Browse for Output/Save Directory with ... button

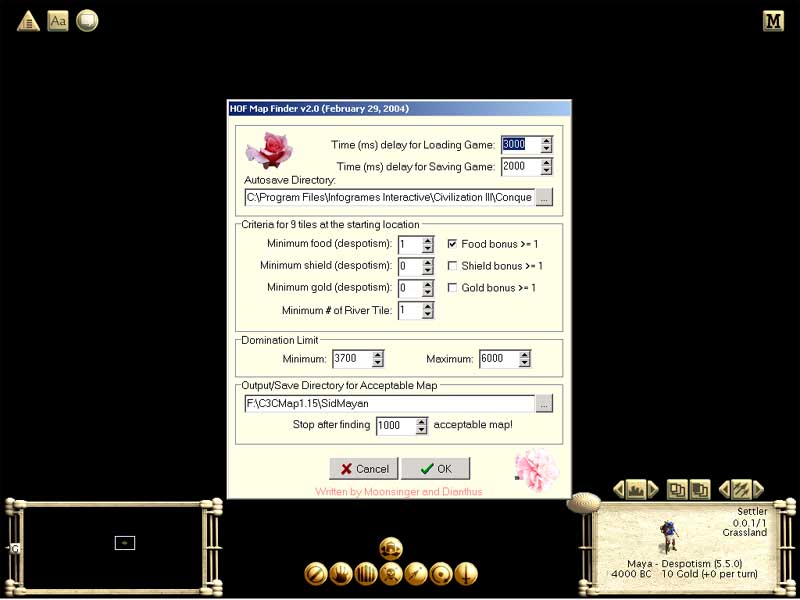tap(544, 403)
